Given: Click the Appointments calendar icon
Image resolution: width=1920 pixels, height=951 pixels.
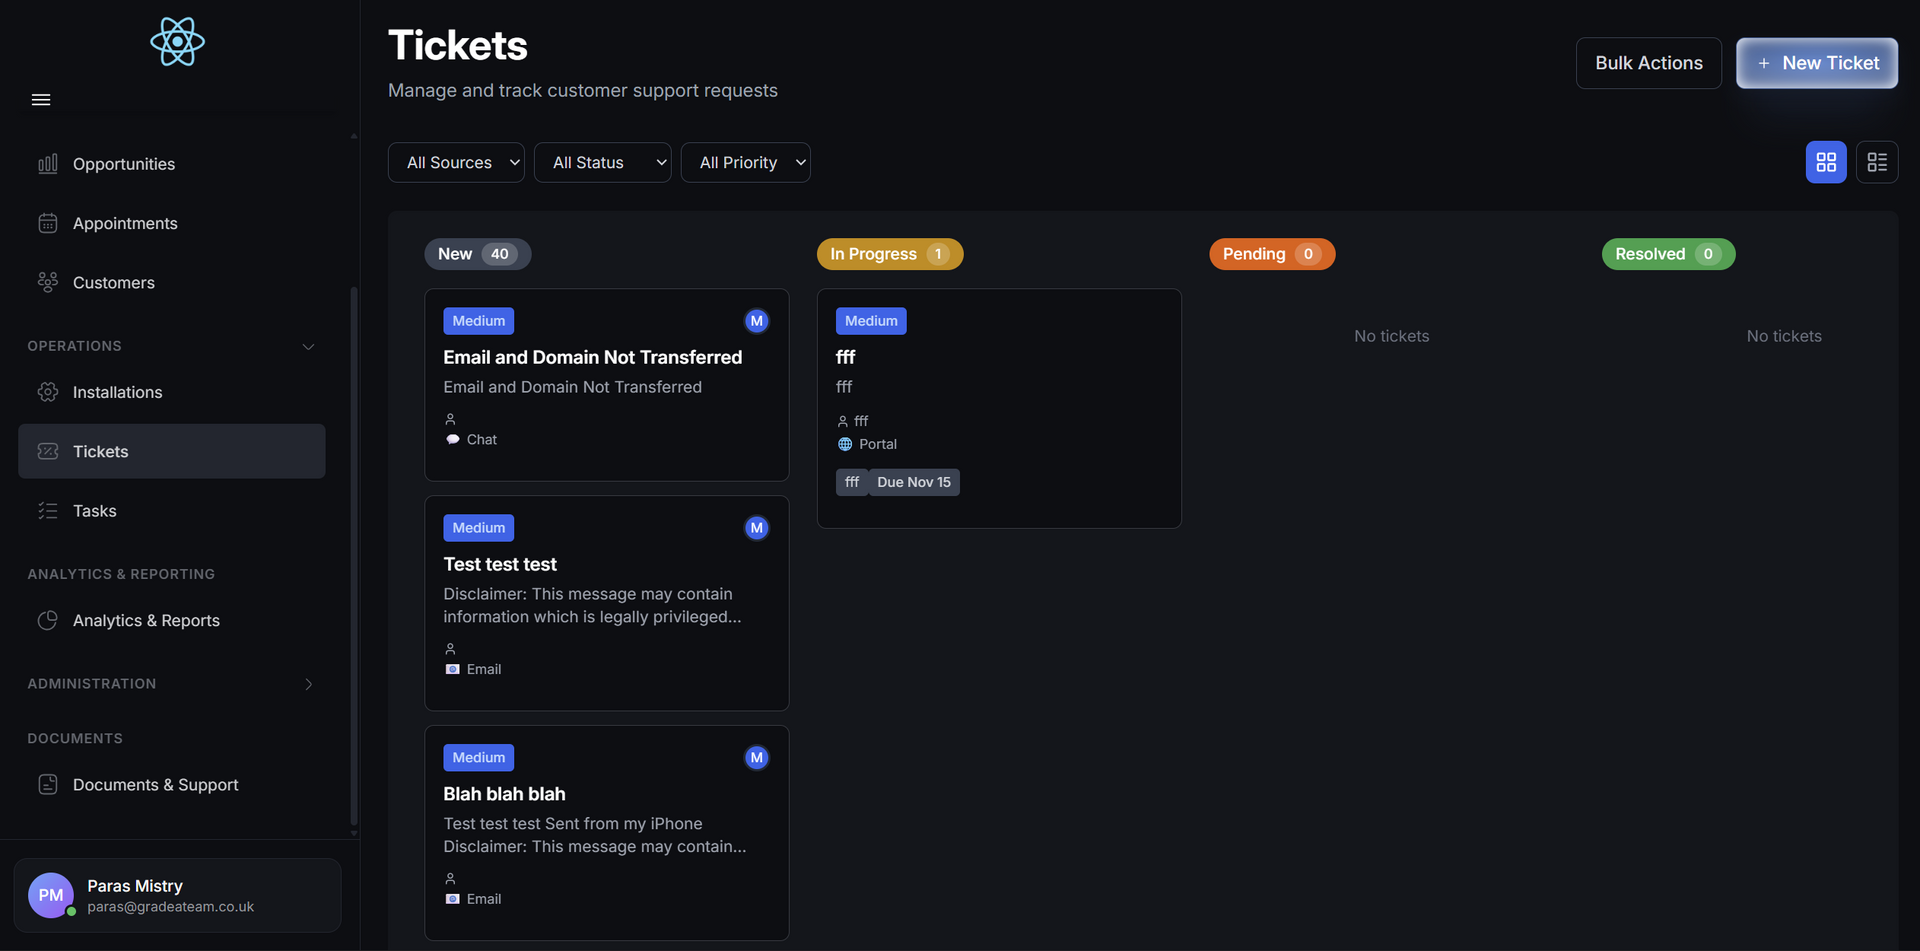Looking at the screenshot, I should (48, 223).
